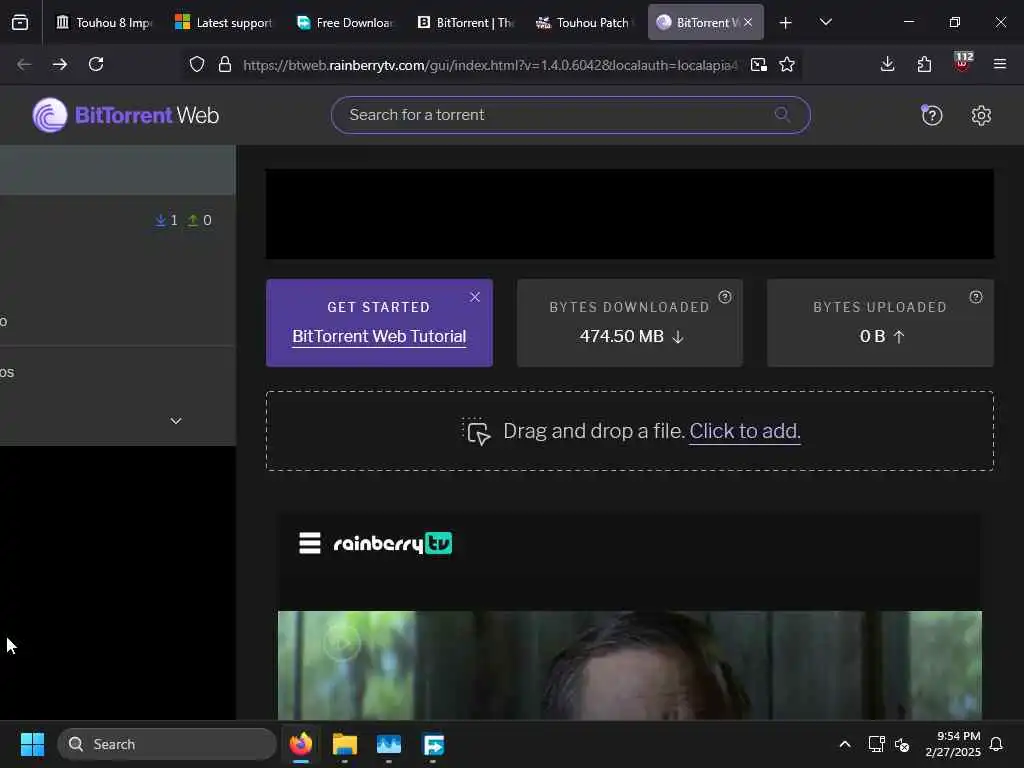This screenshot has width=1024, height=768.
Task: Switch to the Free Download tab
Action: 345,23
